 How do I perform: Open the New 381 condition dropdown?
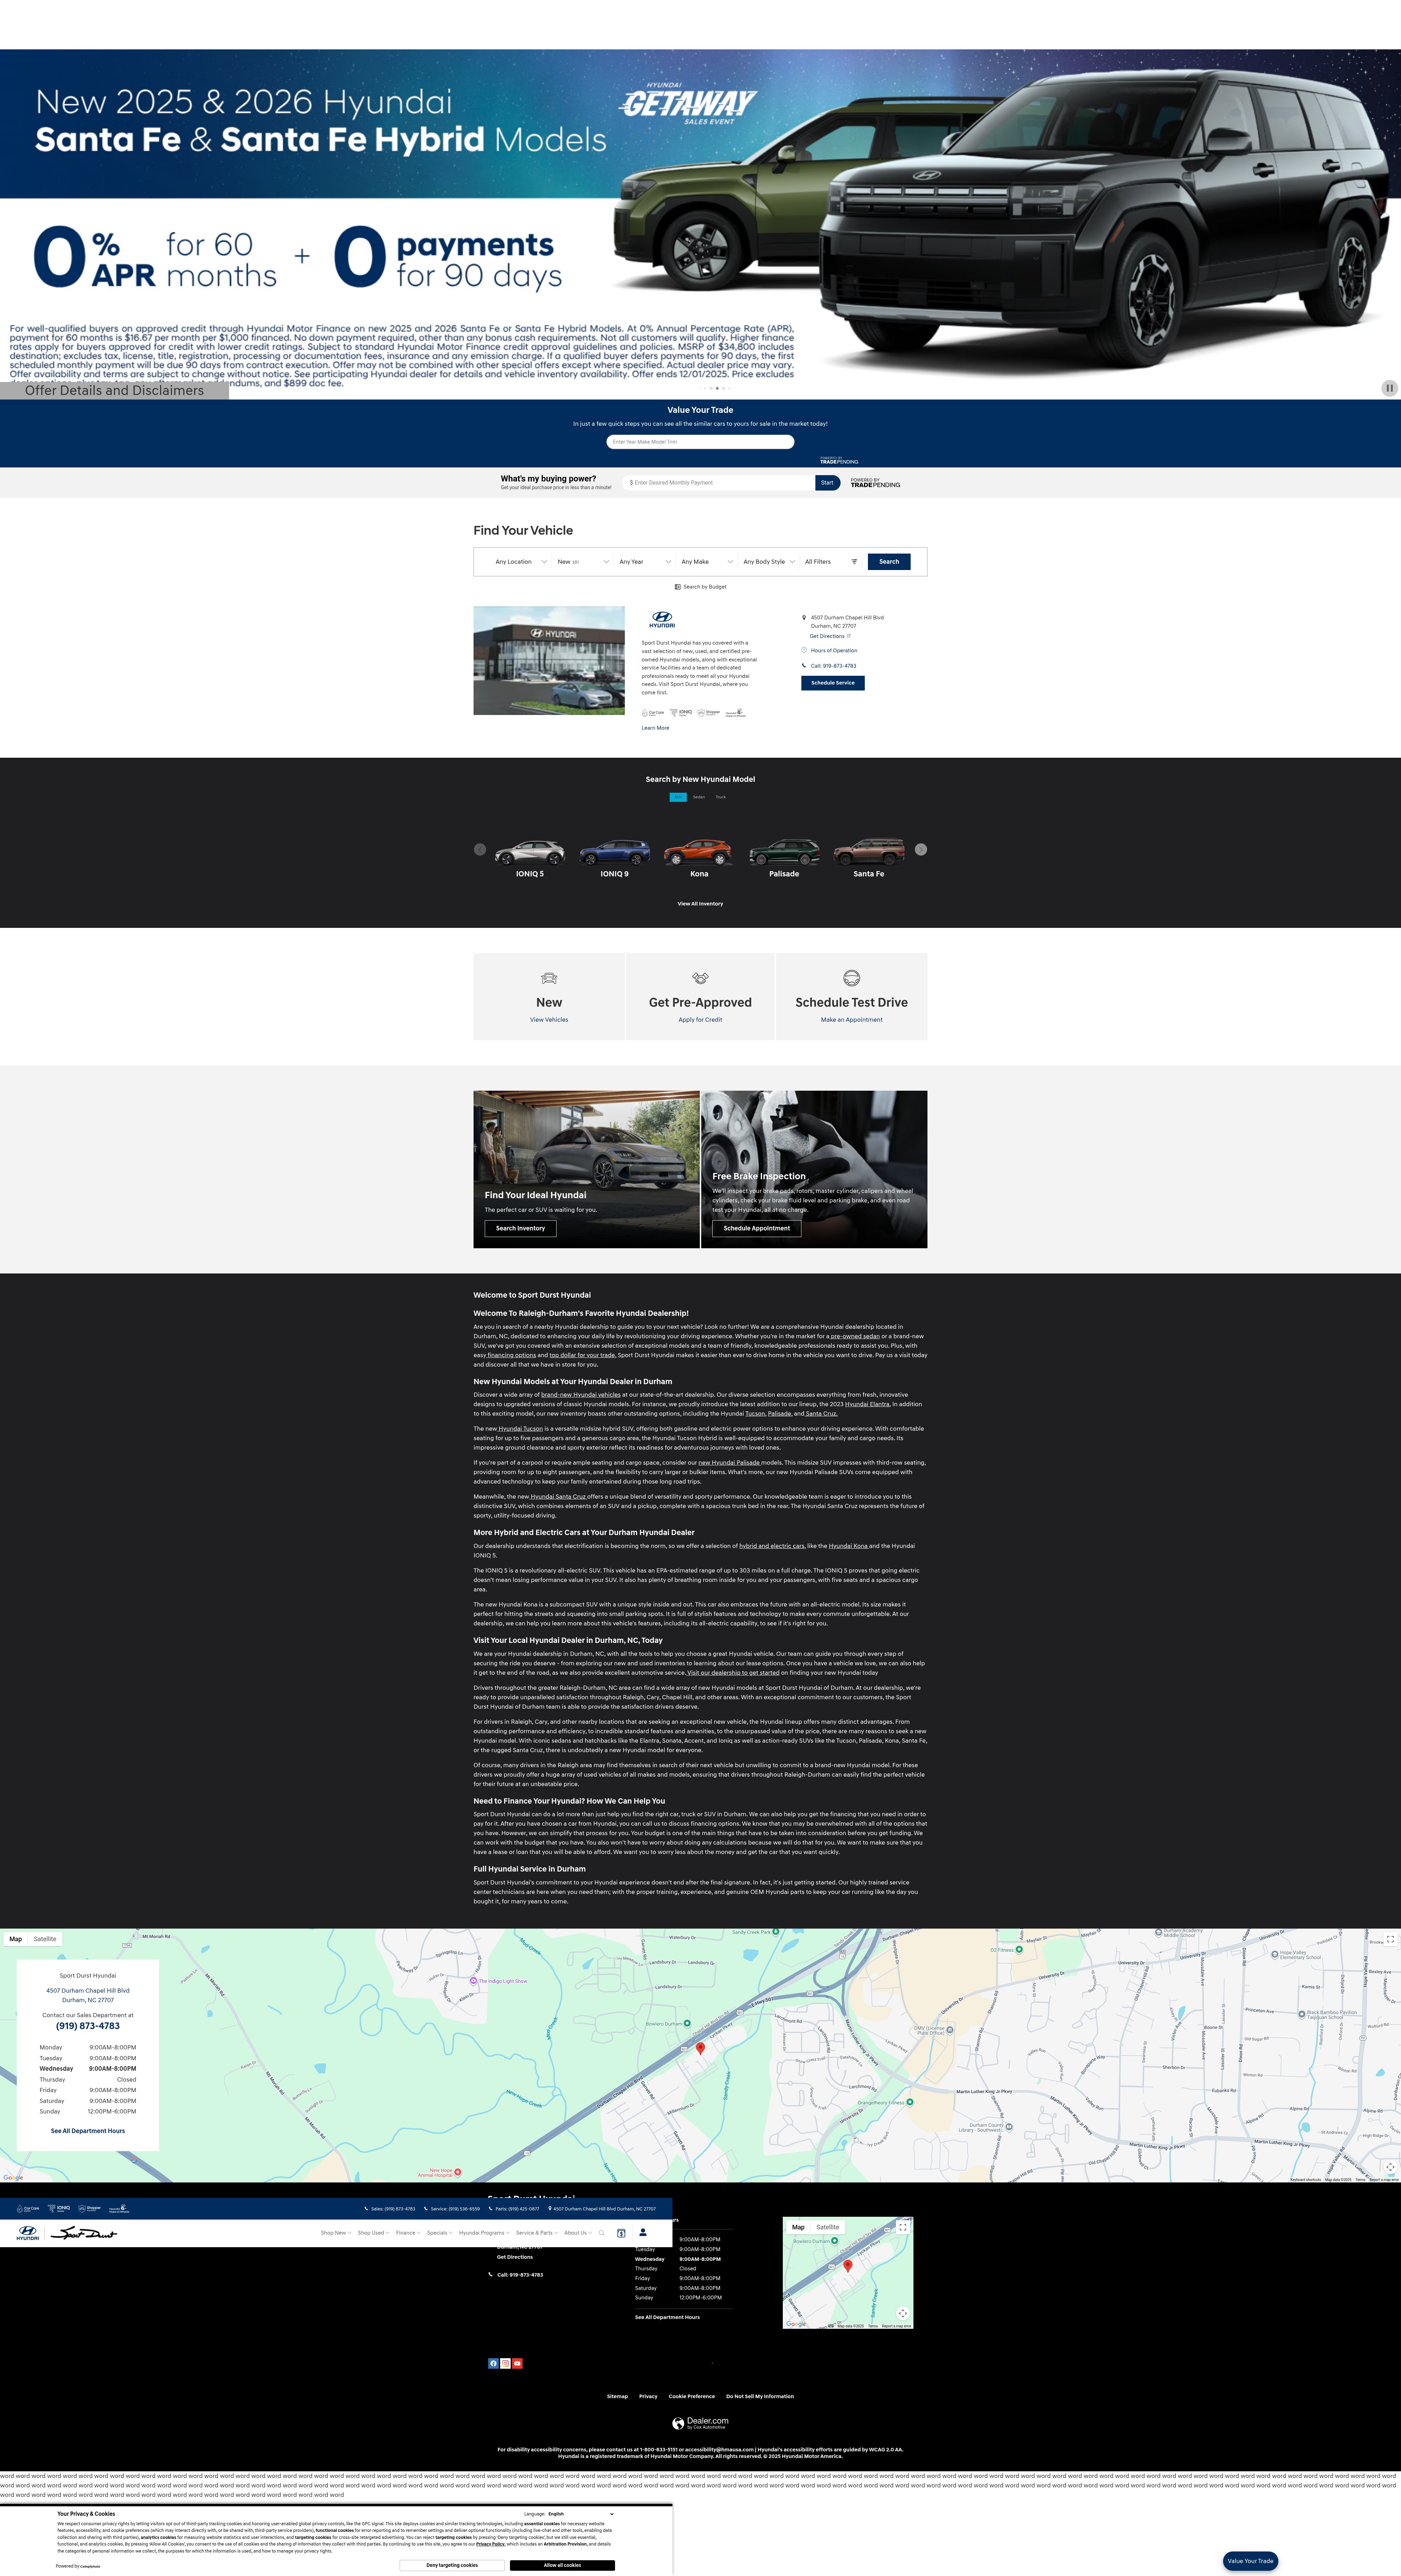[583, 562]
